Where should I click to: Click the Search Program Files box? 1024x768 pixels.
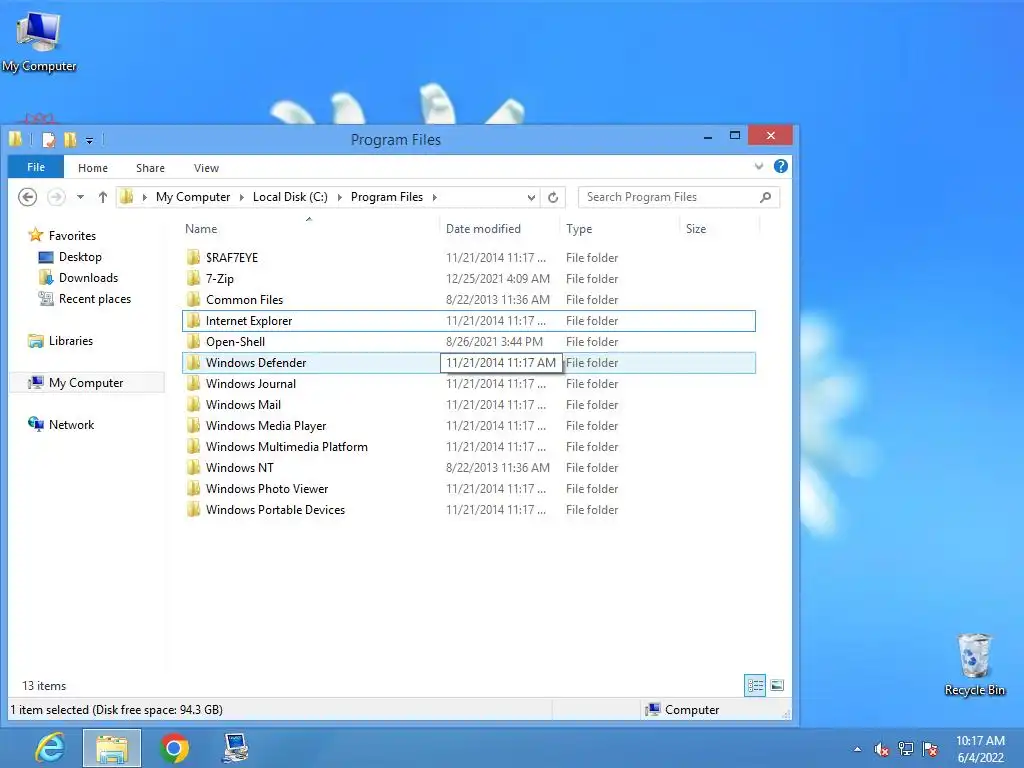tap(679, 197)
